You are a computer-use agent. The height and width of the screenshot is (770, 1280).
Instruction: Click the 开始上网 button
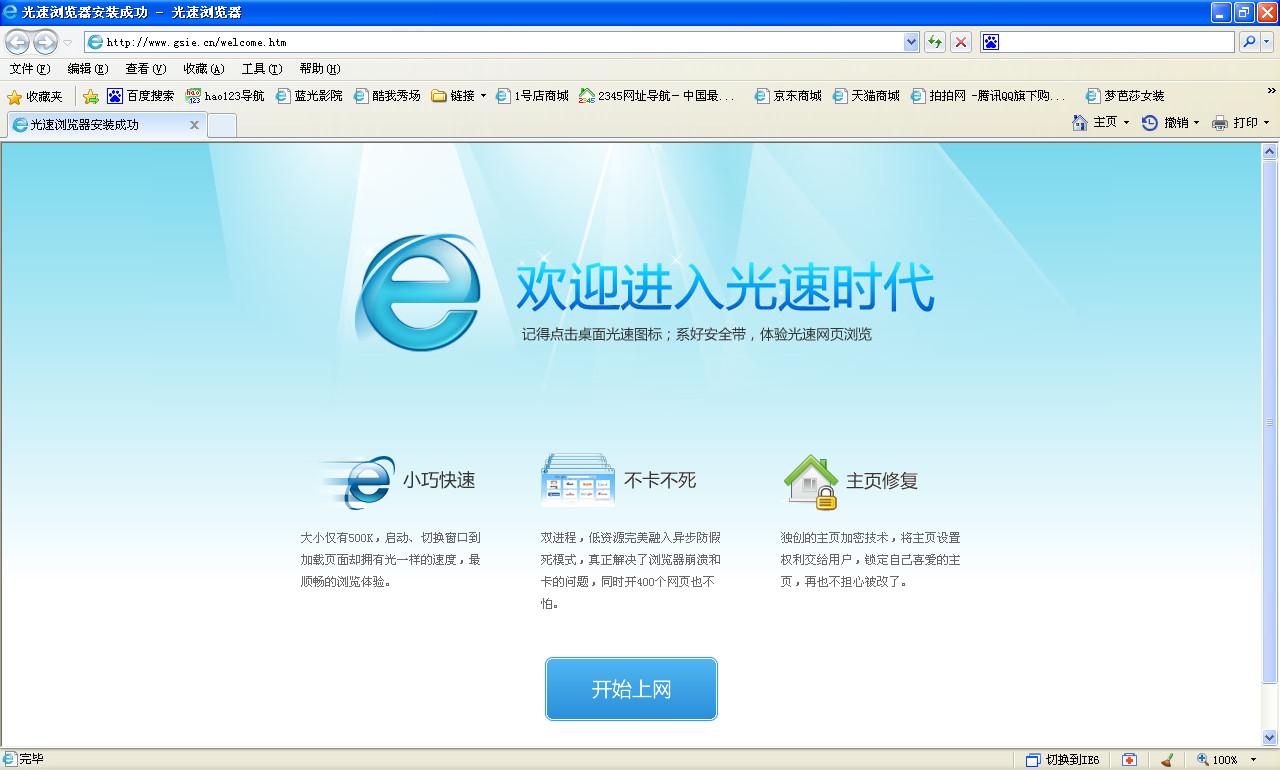tap(631, 689)
